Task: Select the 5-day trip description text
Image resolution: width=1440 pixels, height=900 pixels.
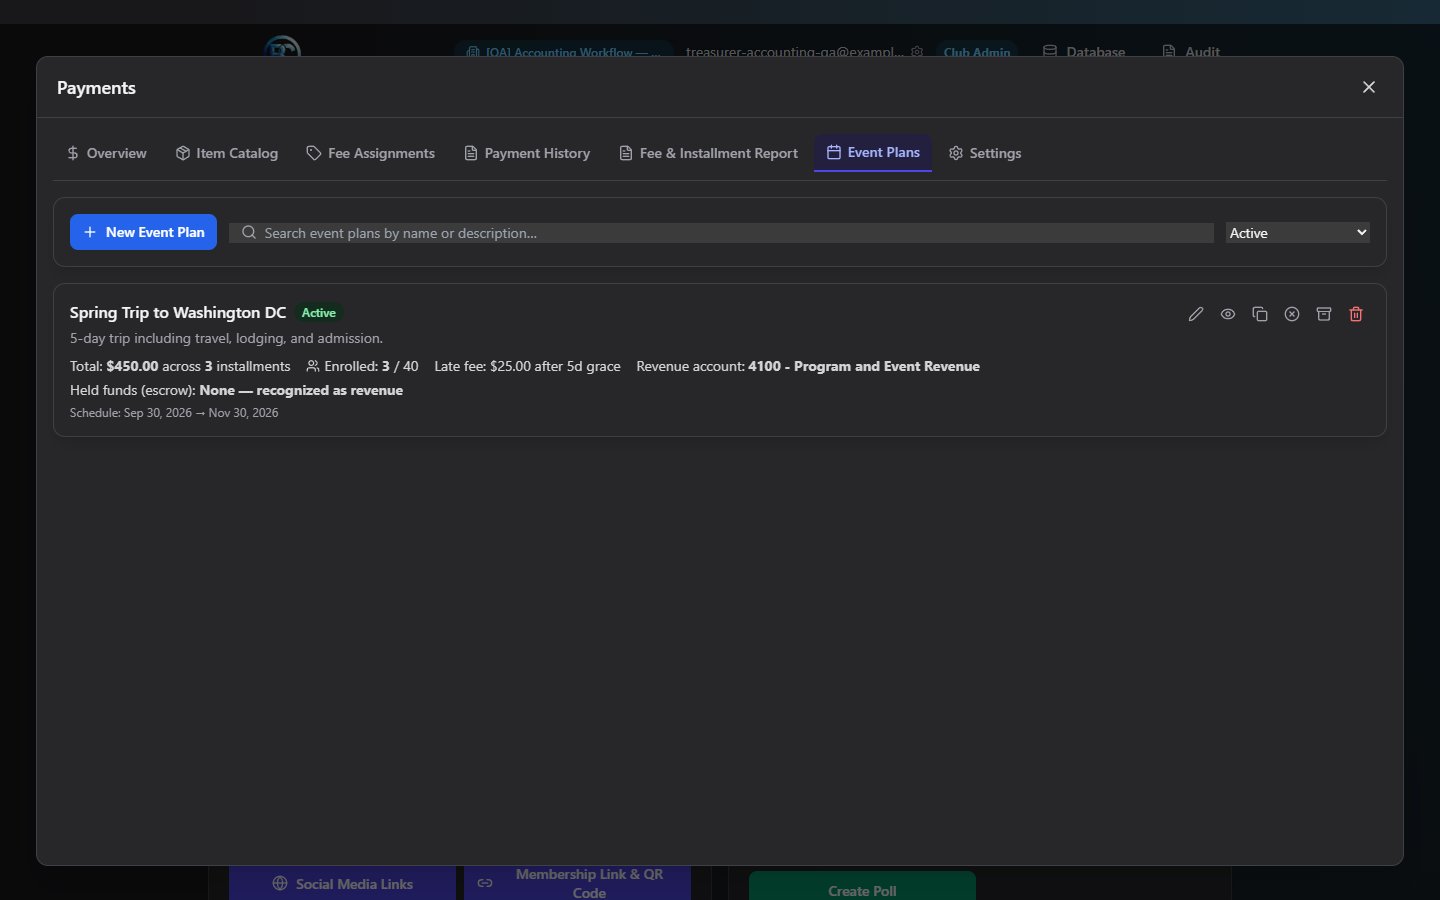Action: coord(226,339)
